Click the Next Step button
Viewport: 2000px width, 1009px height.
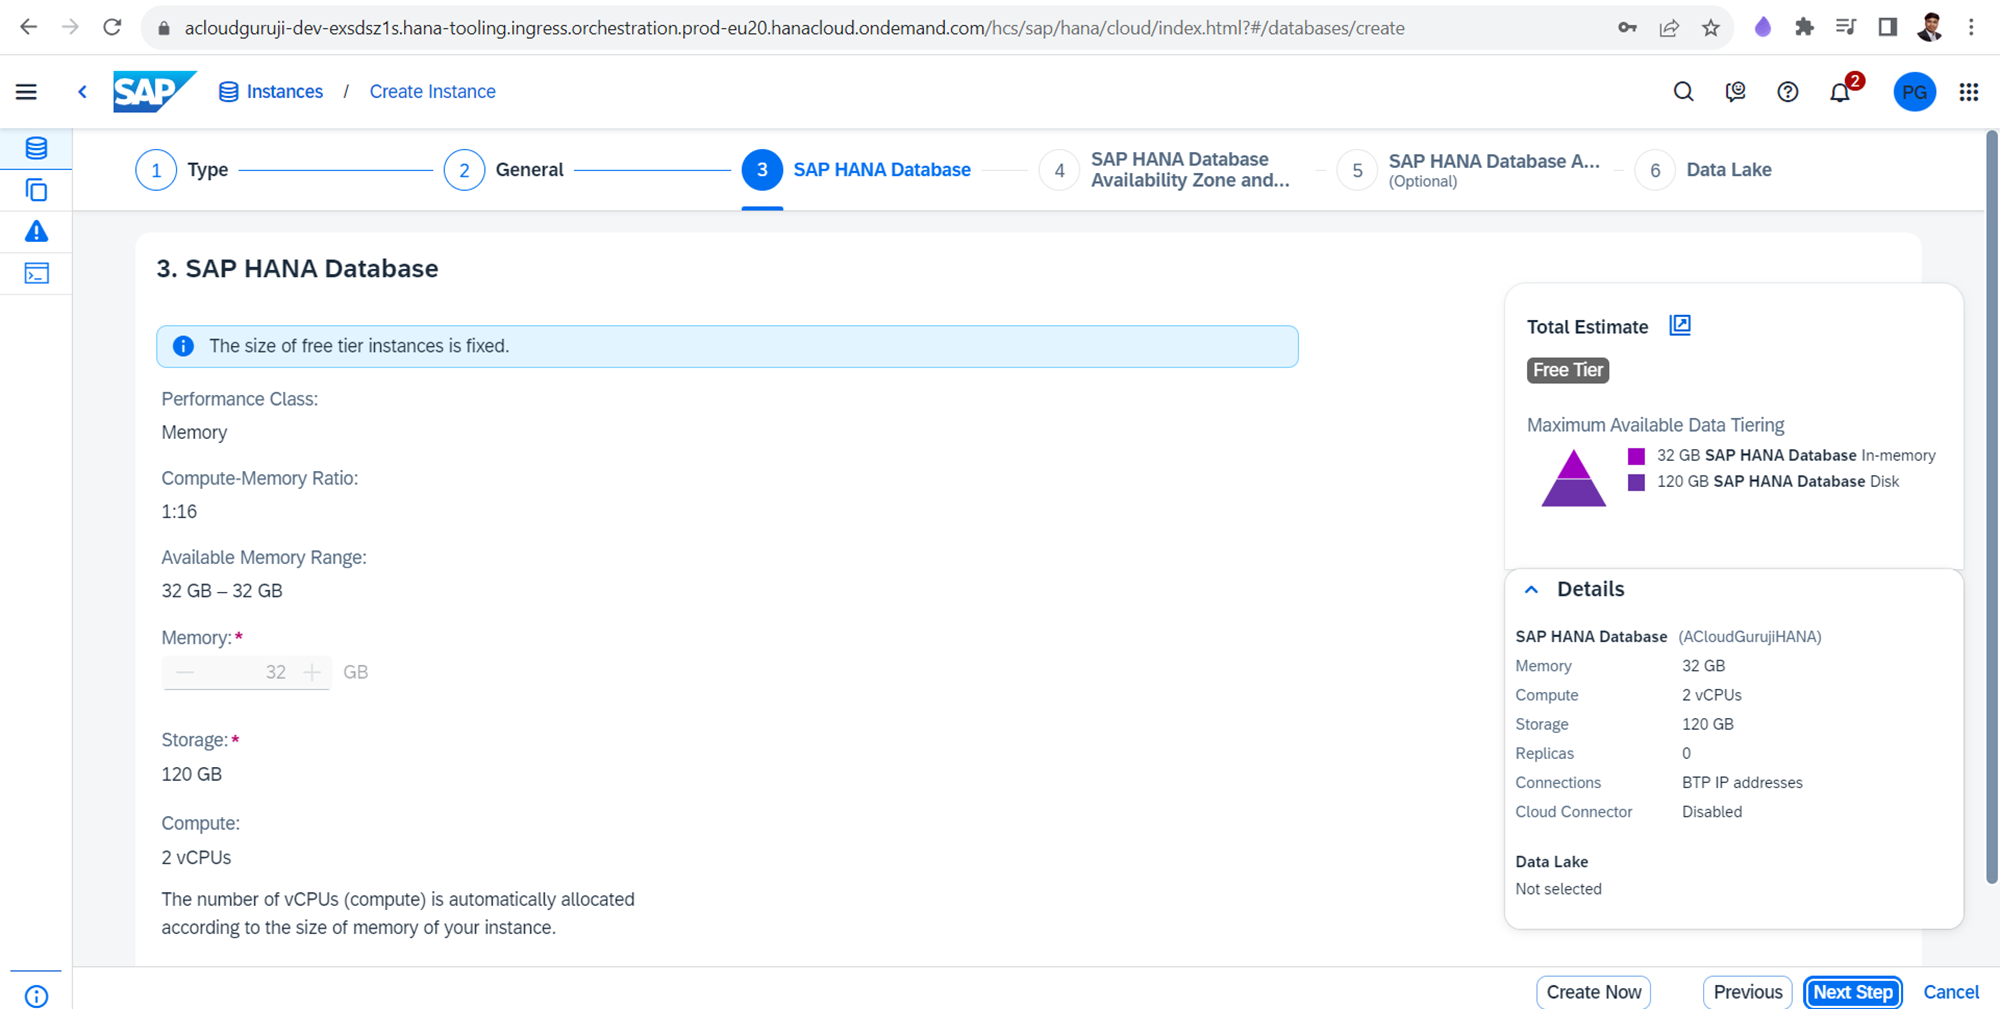coord(1852,992)
